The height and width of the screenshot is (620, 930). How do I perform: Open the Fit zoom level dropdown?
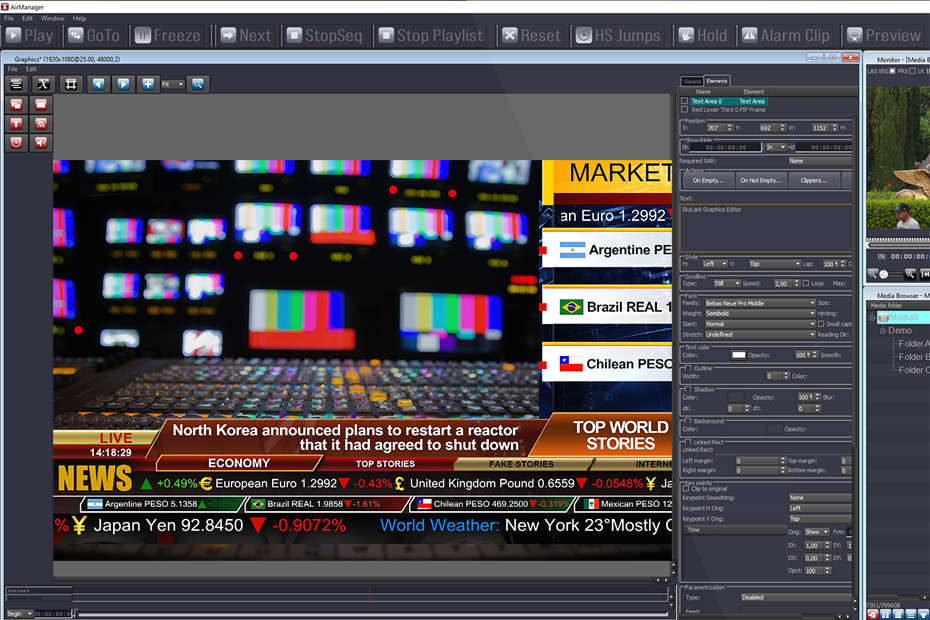[172, 84]
